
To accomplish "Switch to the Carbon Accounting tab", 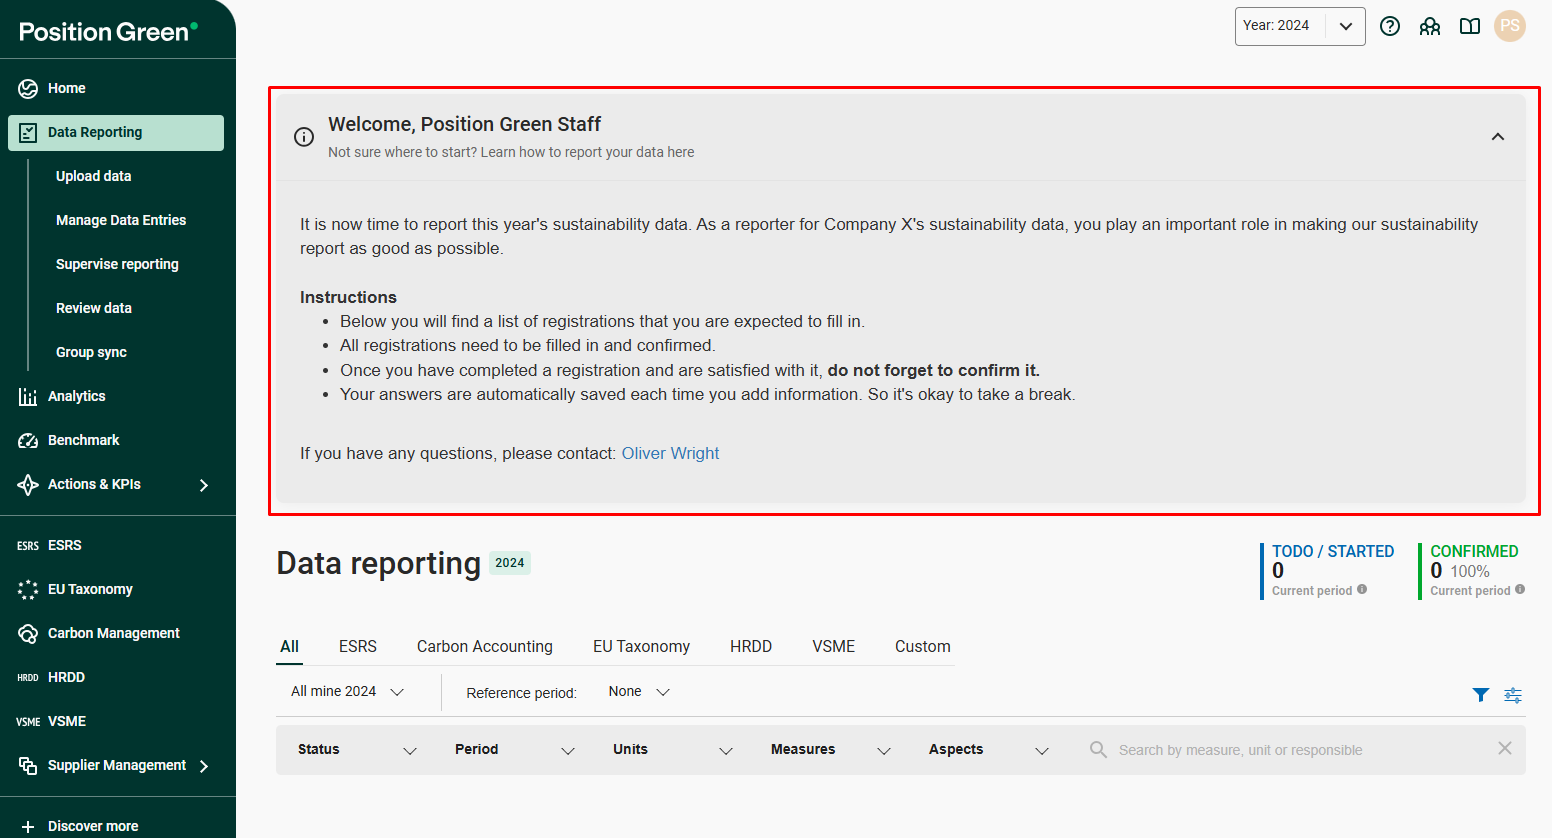I will (485, 646).
